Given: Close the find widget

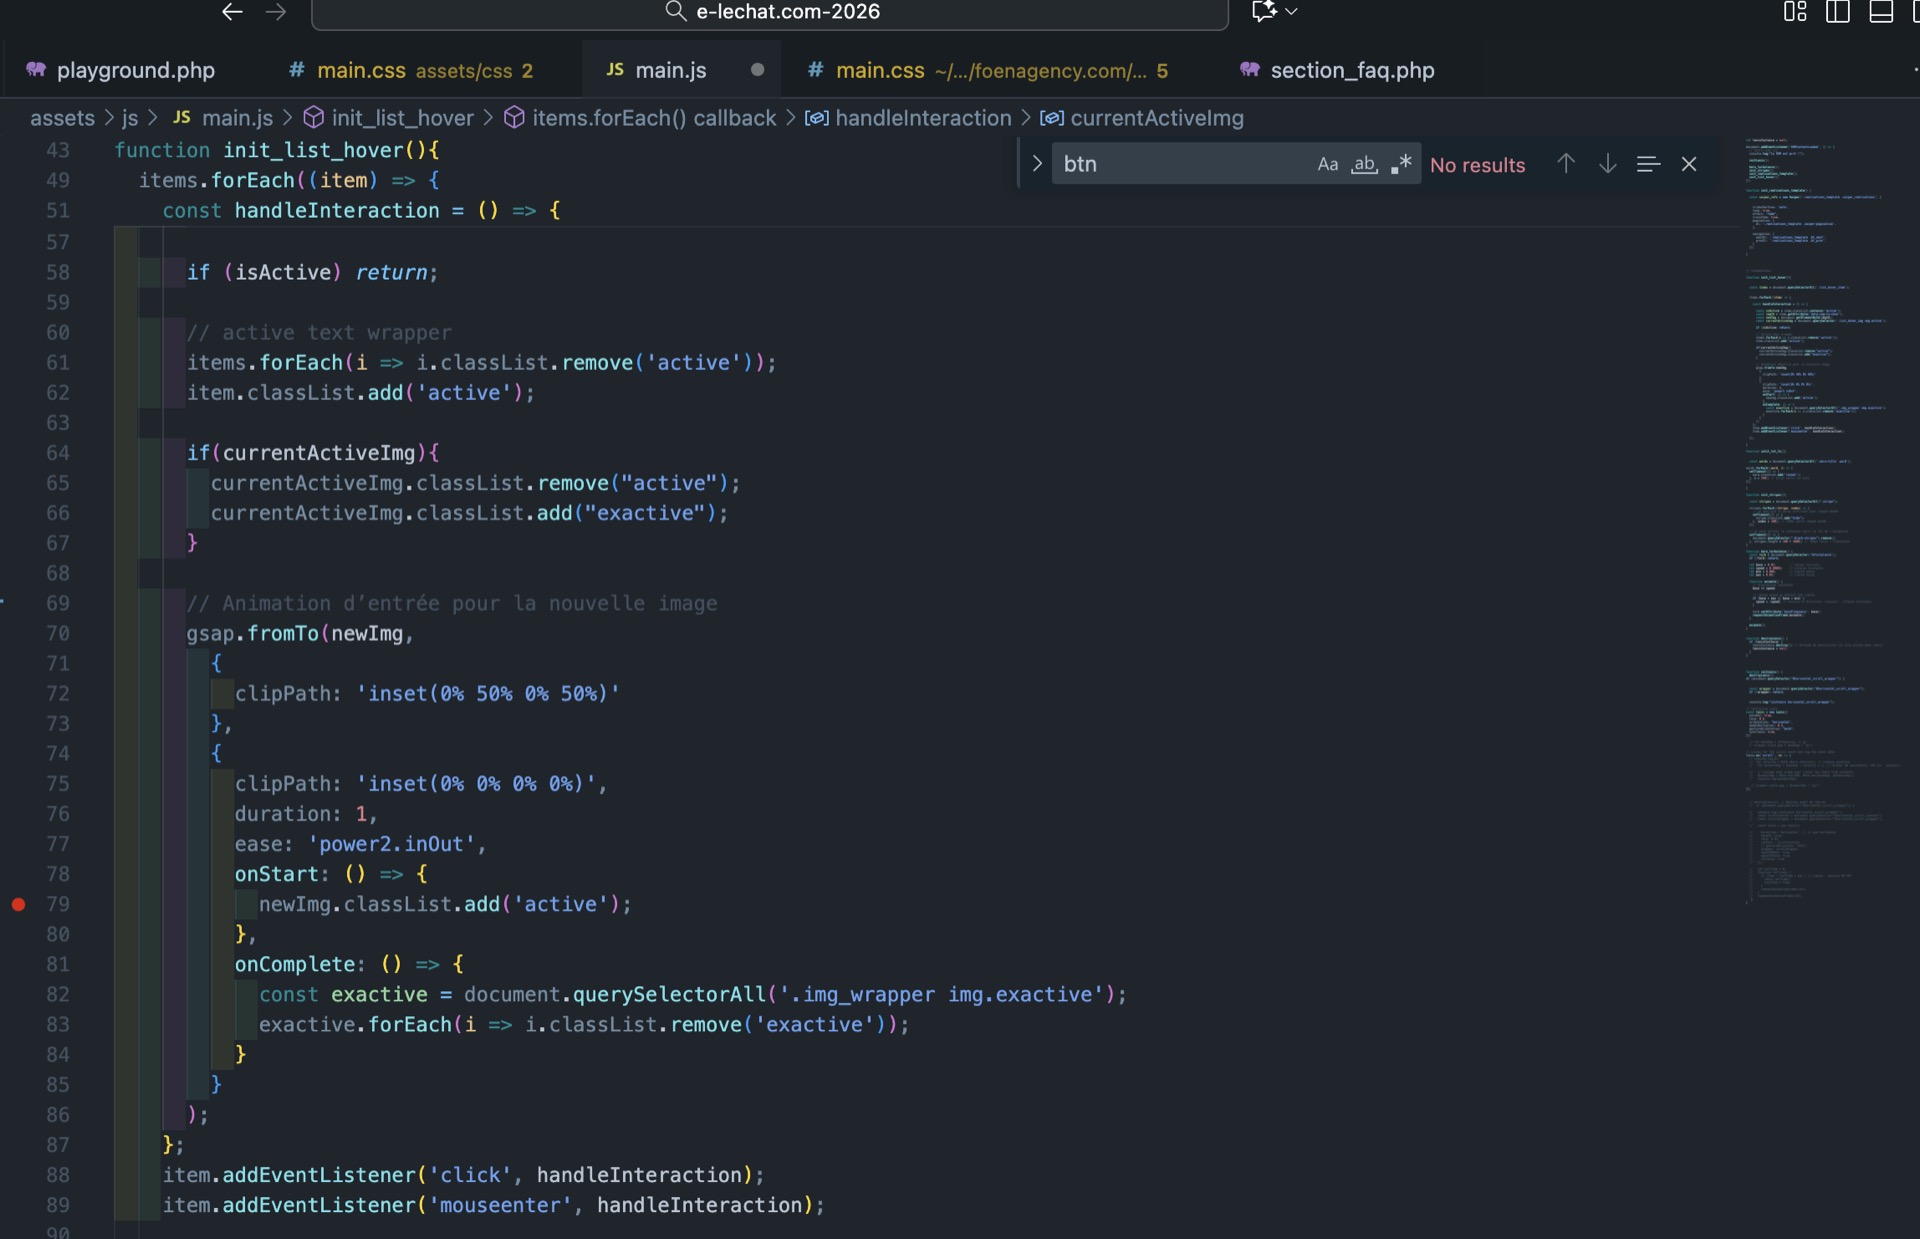Looking at the screenshot, I should point(1688,163).
